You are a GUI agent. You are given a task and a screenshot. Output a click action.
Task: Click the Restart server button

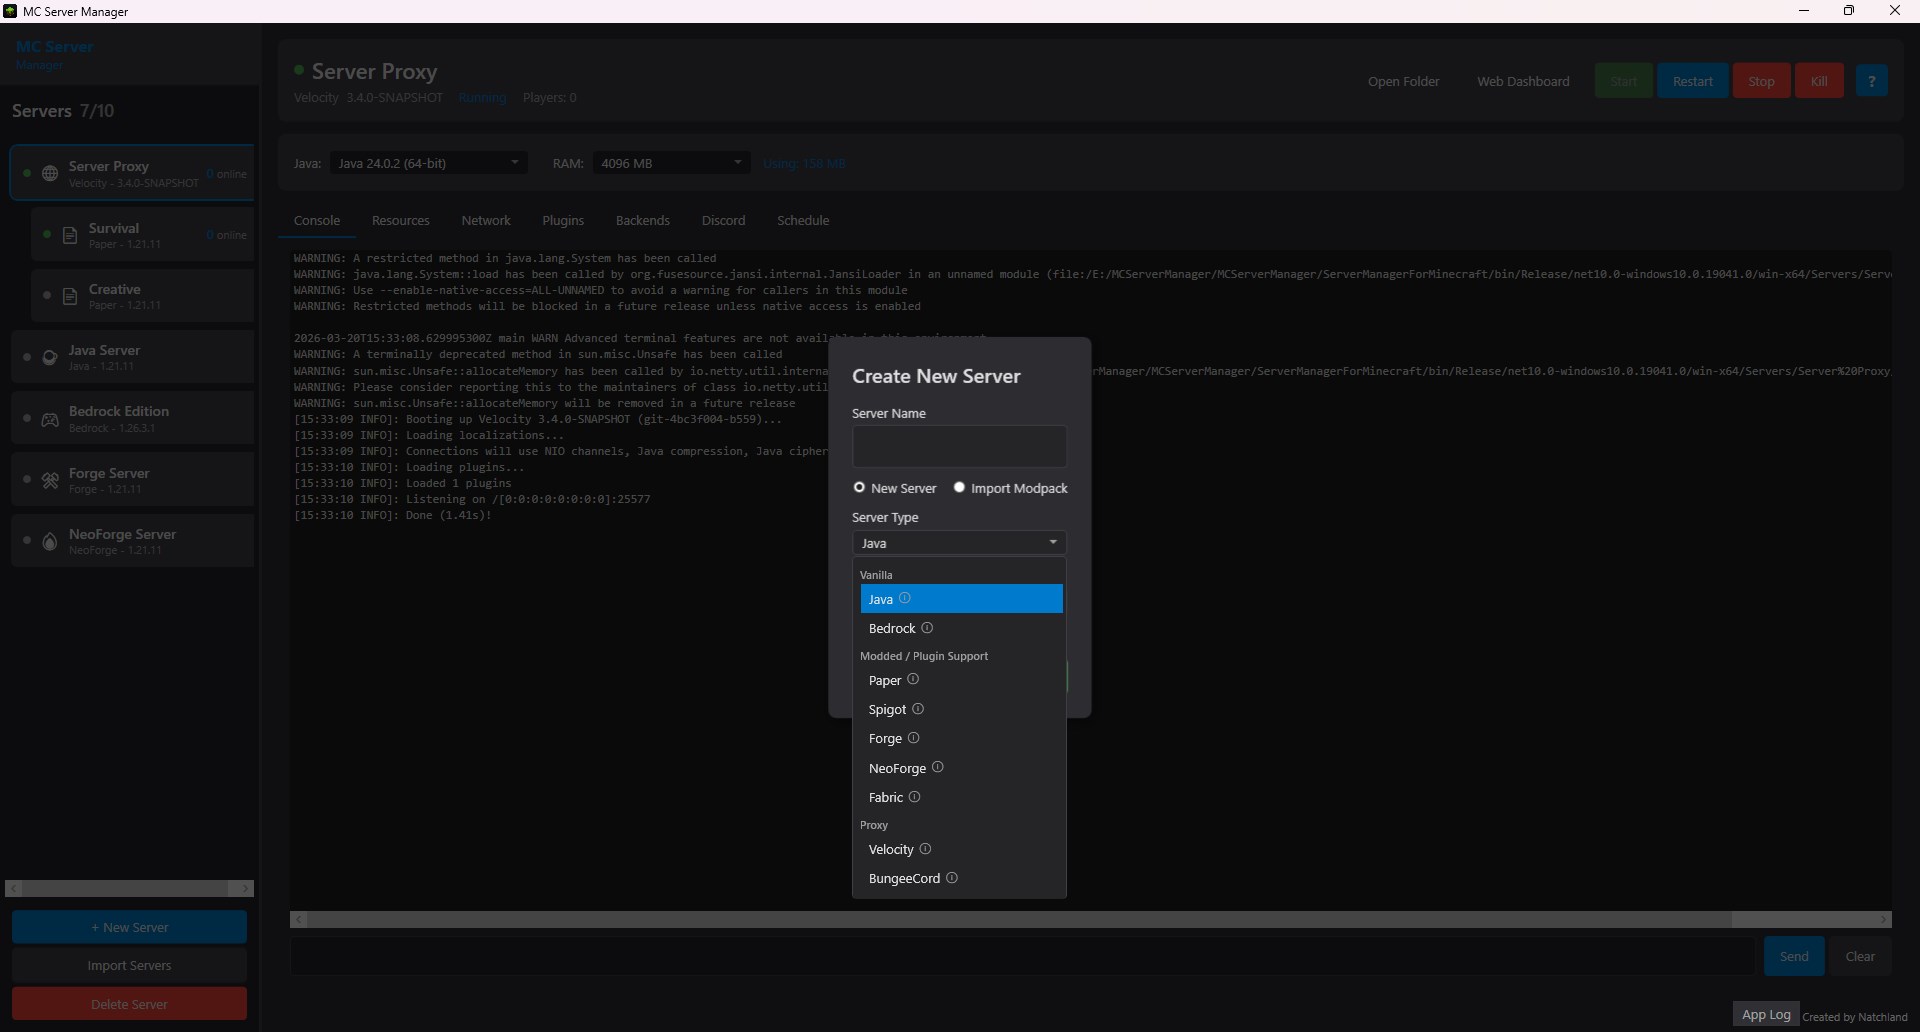coord(1692,81)
